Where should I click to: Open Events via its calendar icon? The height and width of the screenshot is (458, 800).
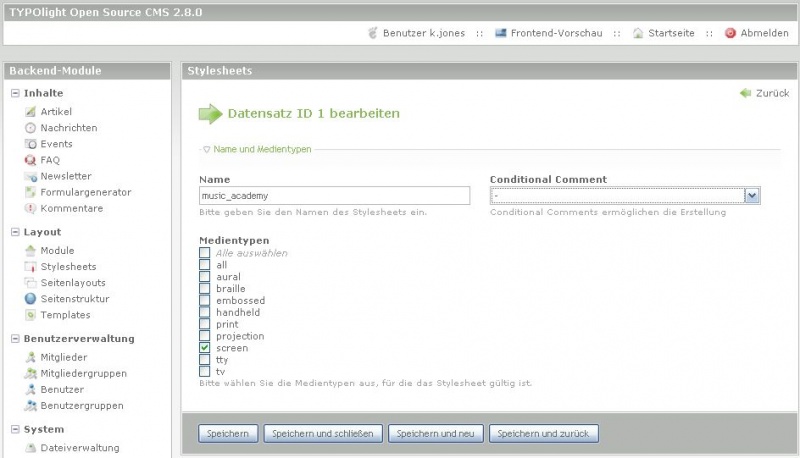30,144
